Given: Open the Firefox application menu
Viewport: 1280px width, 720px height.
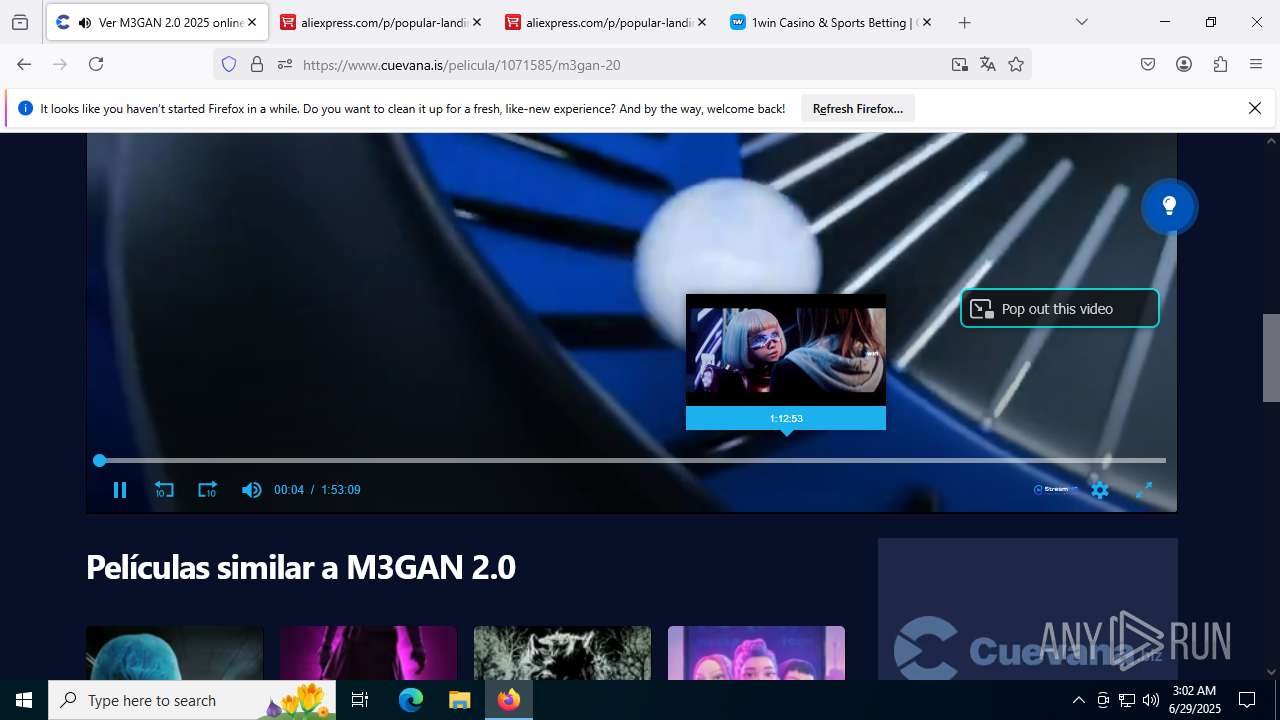Looking at the screenshot, I should (x=1256, y=64).
